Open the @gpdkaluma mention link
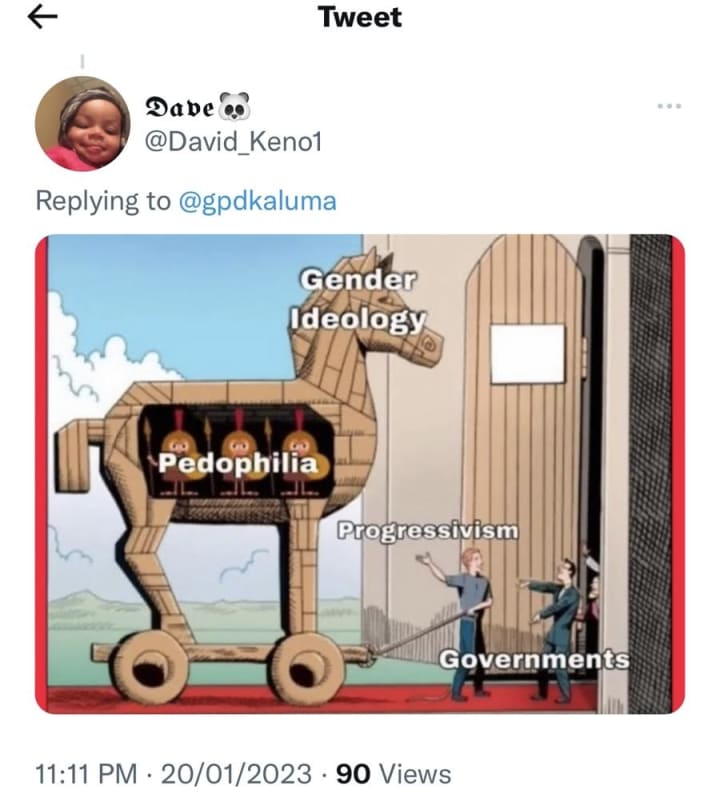This screenshot has height=810, width=720. (257, 201)
